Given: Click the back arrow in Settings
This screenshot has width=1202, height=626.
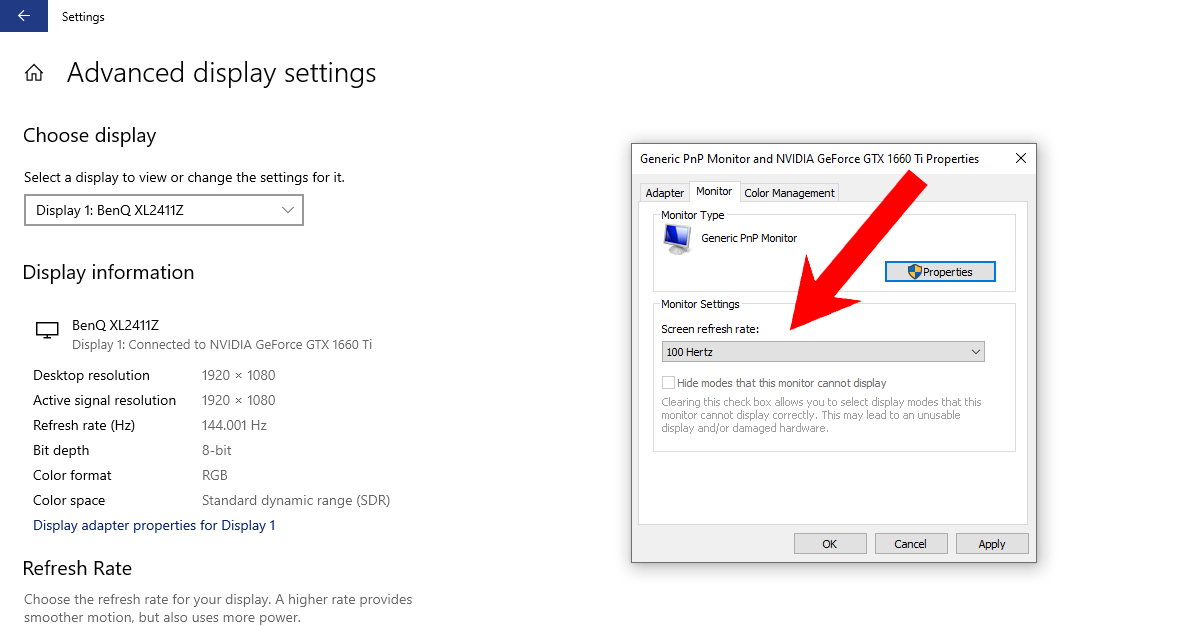Looking at the screenshot, I should 23,16.
